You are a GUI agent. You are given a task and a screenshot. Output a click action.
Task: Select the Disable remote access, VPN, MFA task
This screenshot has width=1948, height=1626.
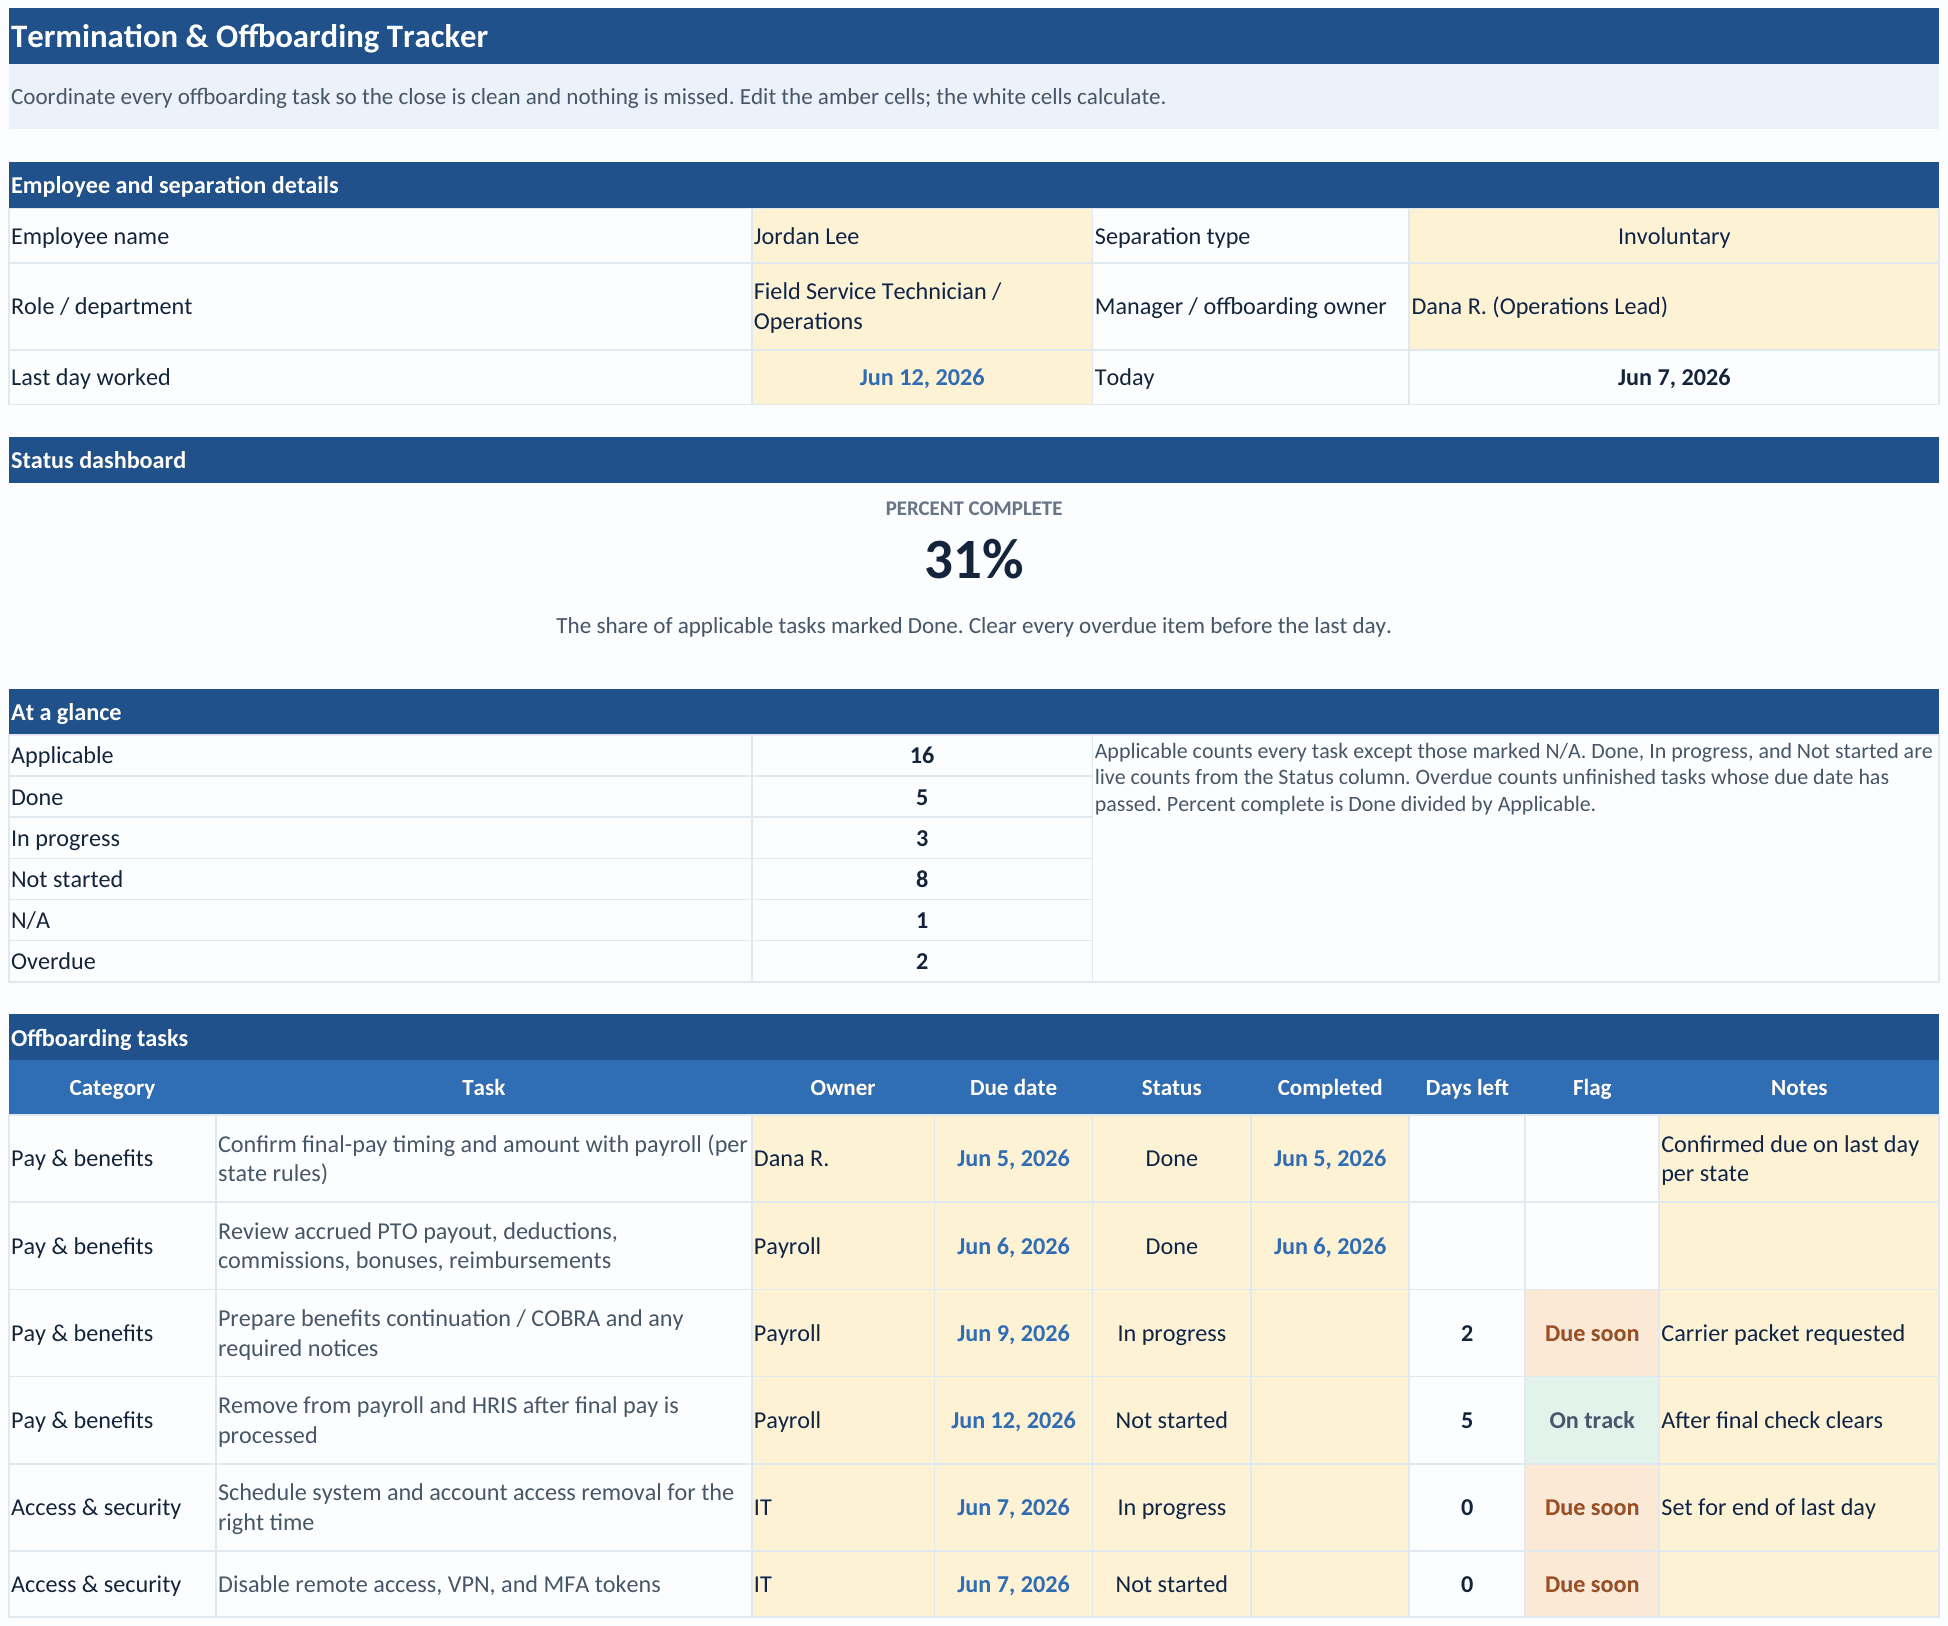[483, 1584]
